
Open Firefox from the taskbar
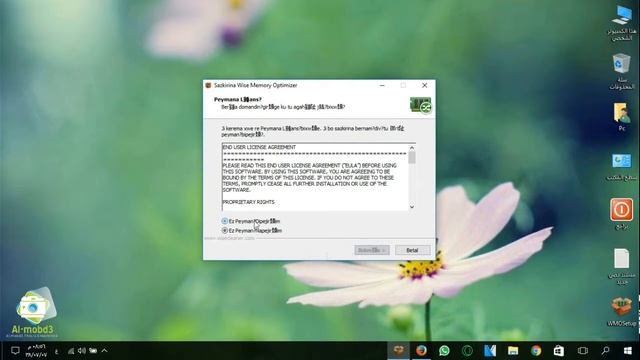pyautogui.click(x=422, y=351)
